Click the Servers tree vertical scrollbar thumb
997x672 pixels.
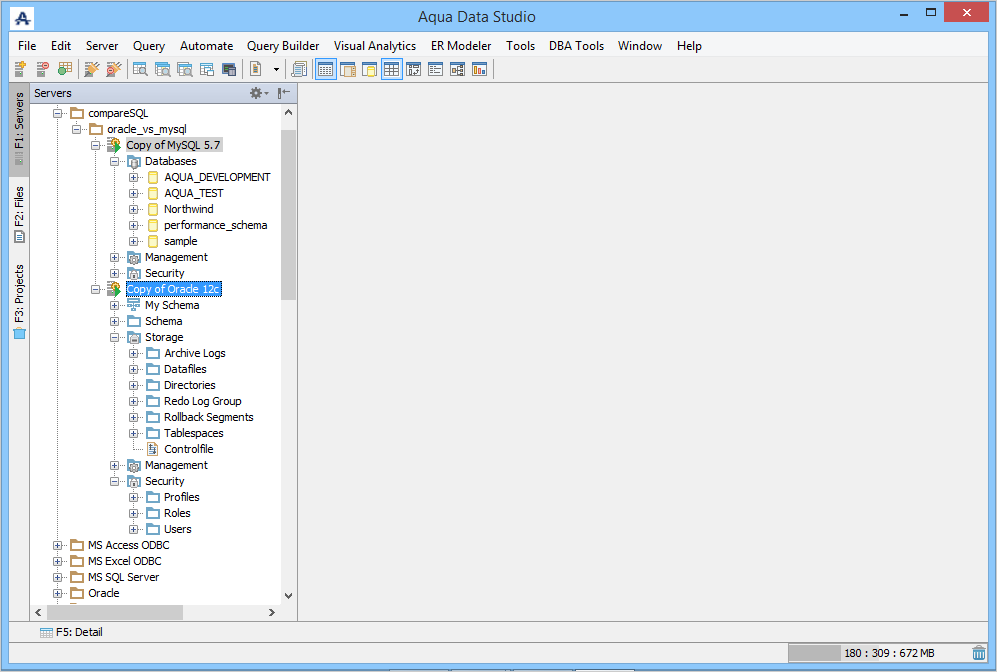(x=289, y=215)
